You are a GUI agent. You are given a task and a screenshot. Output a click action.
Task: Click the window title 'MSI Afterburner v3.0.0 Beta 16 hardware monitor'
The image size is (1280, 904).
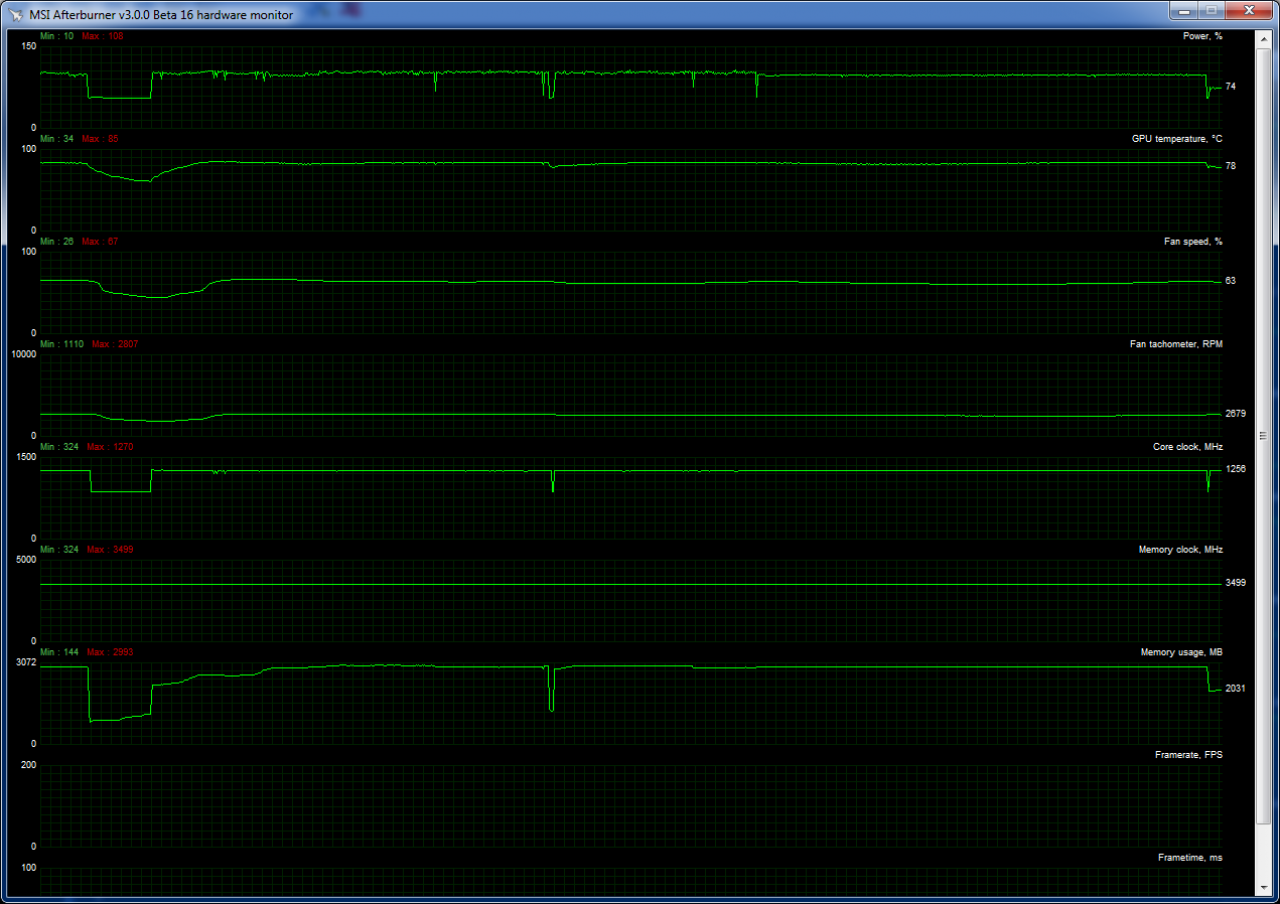(x=161, y=14)
